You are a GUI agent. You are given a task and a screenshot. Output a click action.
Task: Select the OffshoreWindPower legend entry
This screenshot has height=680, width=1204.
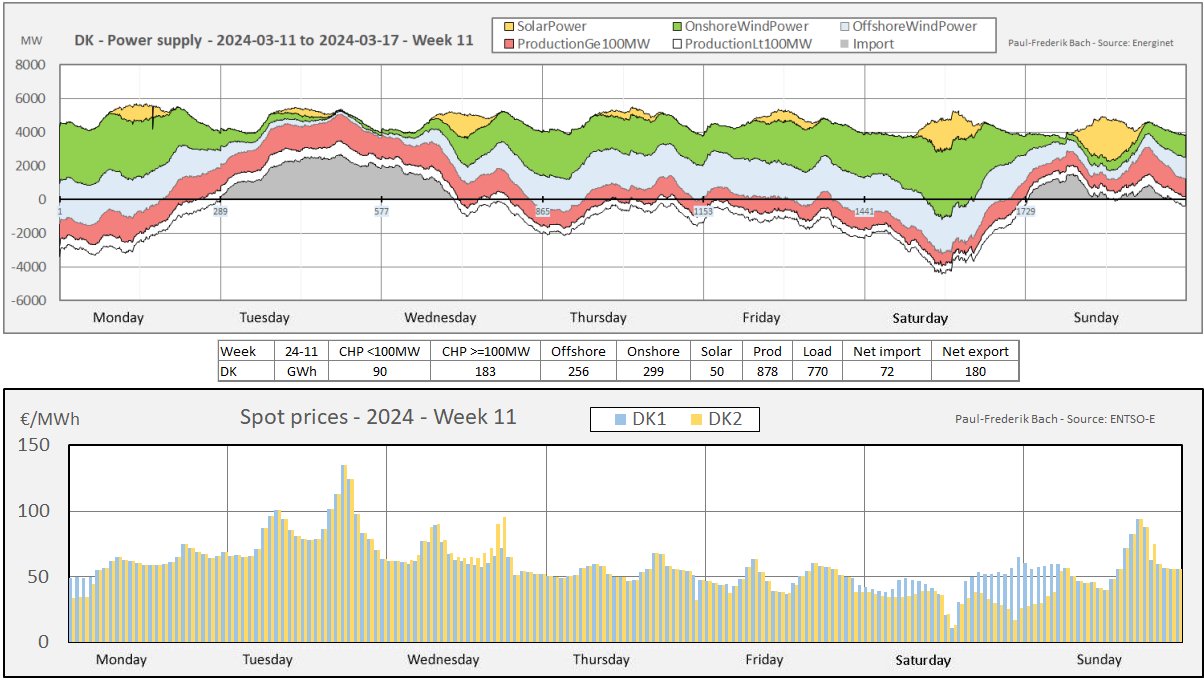pos(910,26)
